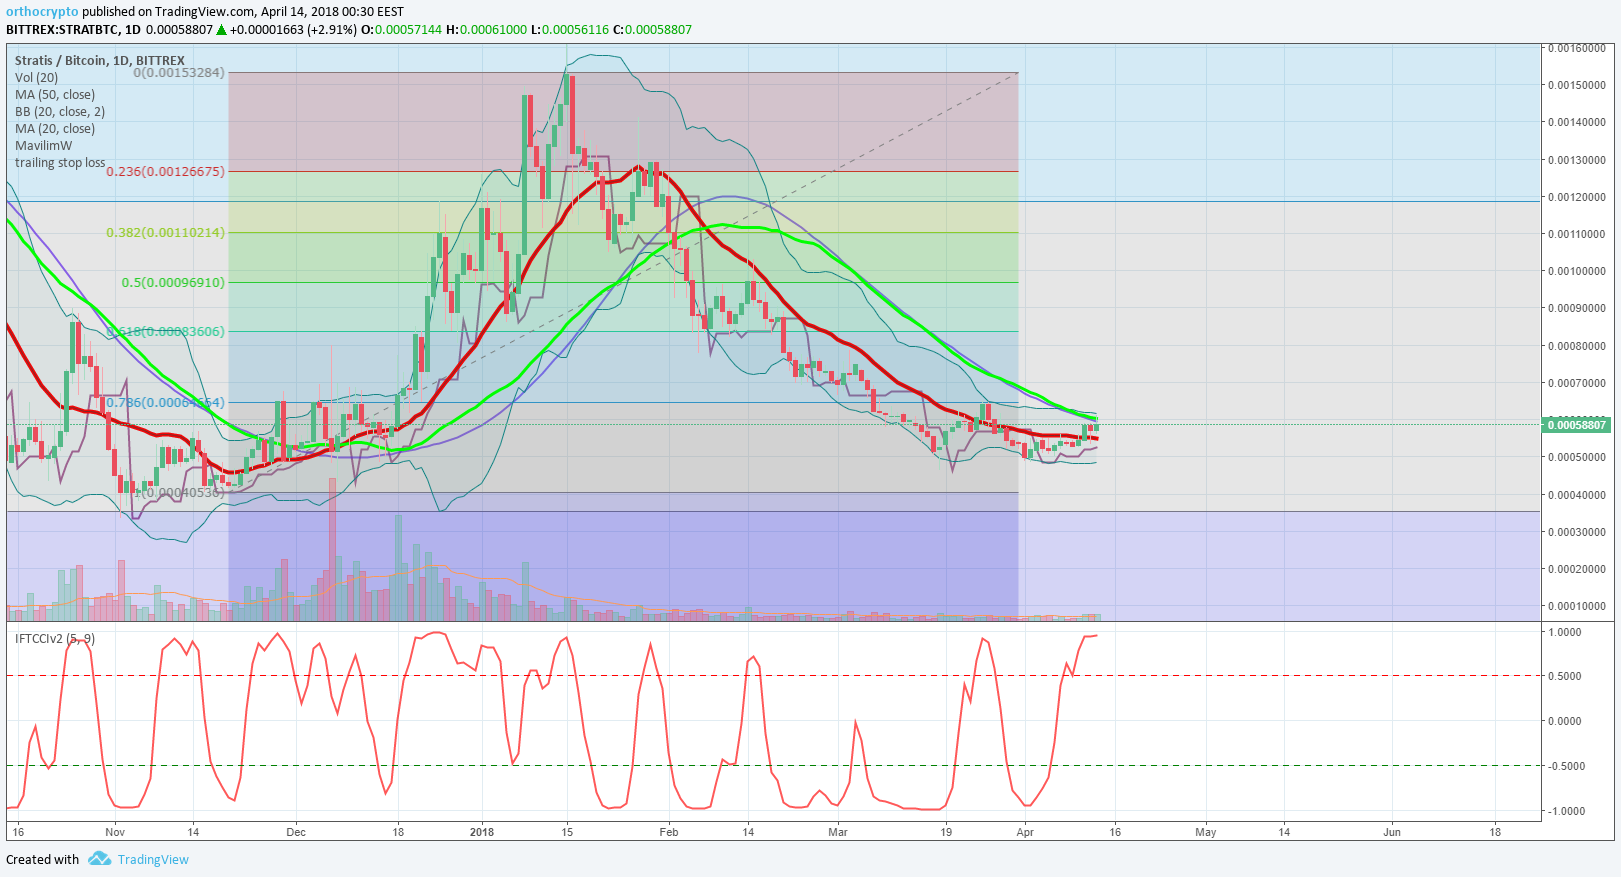Click the Feb label on the time axis
Screen dimensions: 1621x877
[x=669, y=832]
